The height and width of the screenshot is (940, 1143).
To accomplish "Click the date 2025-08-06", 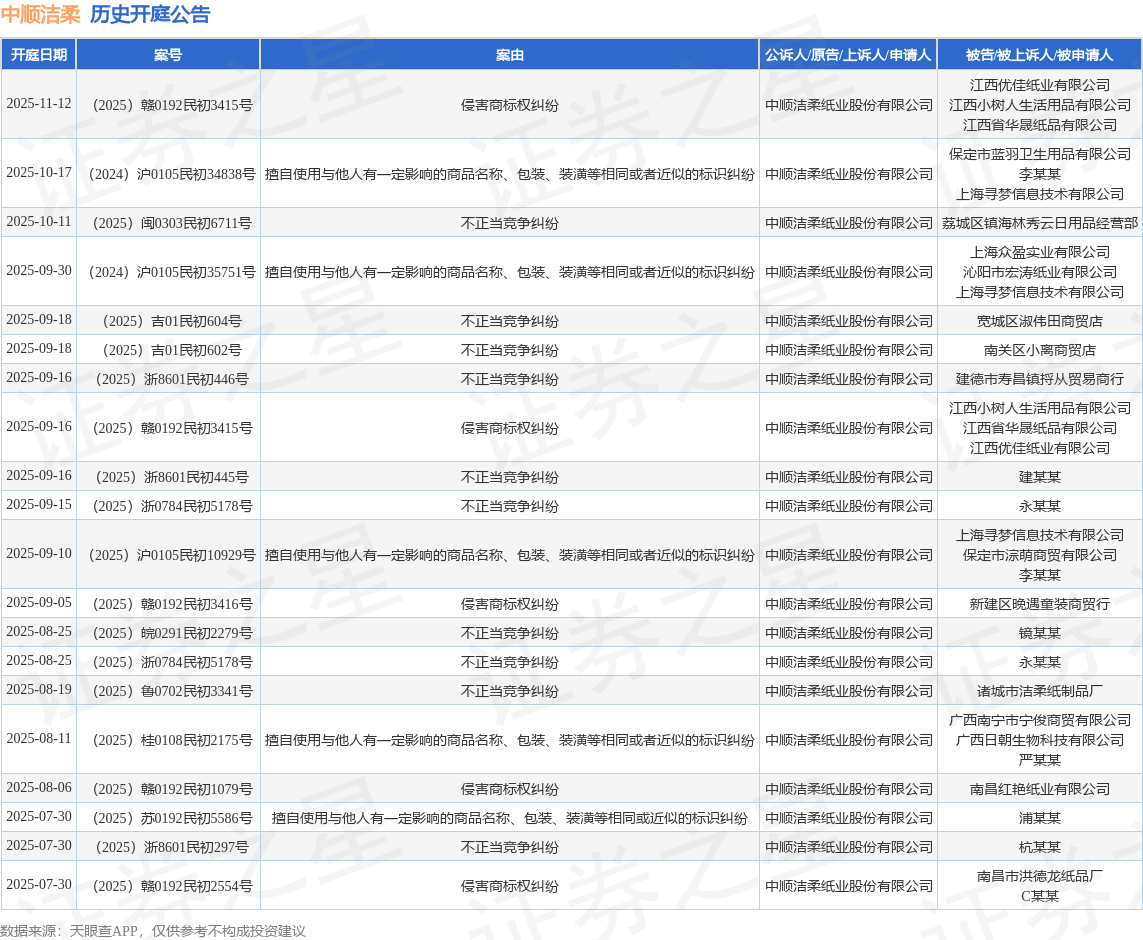I will pos(39,788).
